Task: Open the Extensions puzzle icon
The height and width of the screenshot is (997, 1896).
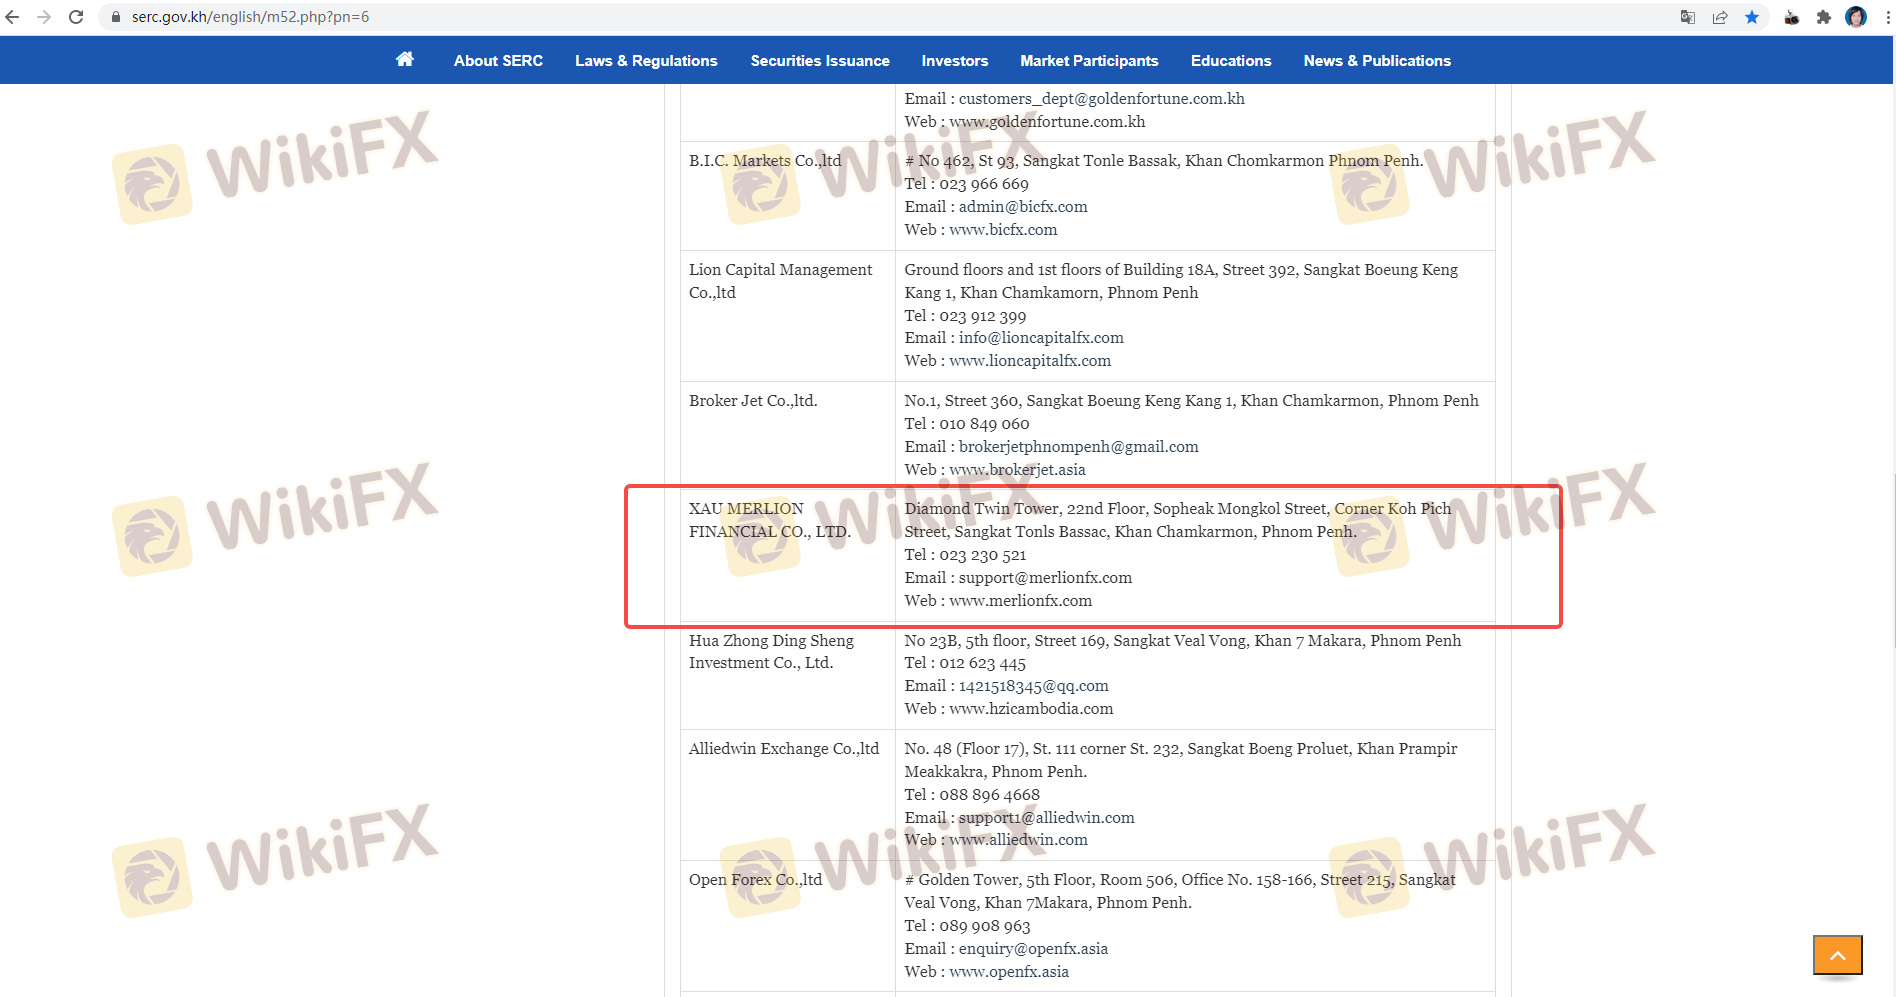Action: [x=1824, y=17]
